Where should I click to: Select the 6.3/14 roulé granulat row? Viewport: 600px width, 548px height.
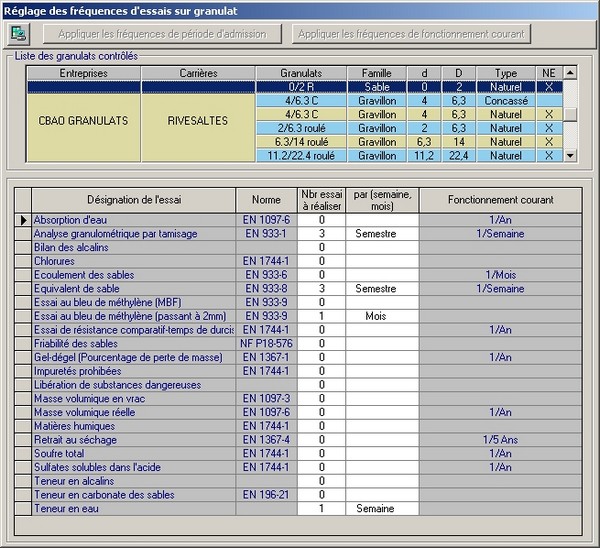point(301,142)
